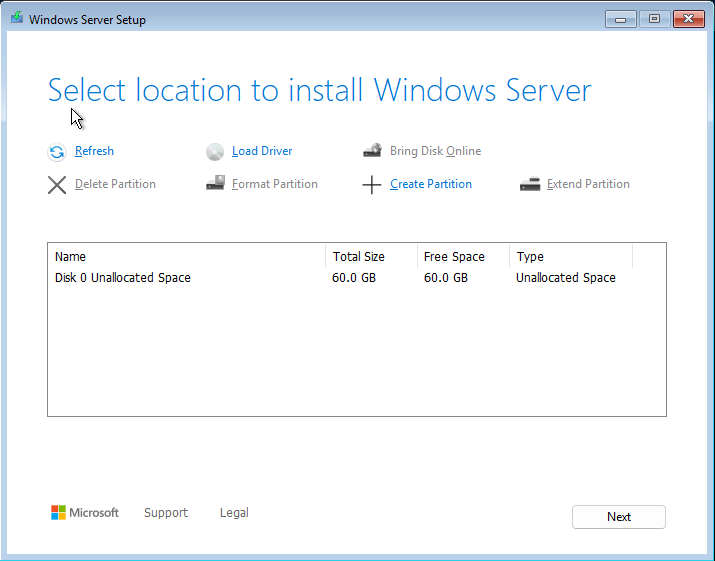
Task: Sort by the Name column header
Action: (70, 257)
